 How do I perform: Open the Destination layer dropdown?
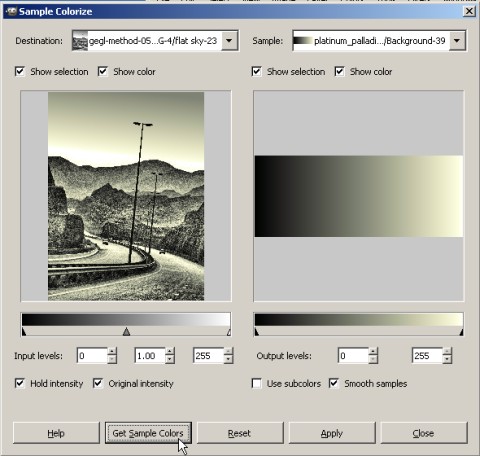click(x=229, y=41)
